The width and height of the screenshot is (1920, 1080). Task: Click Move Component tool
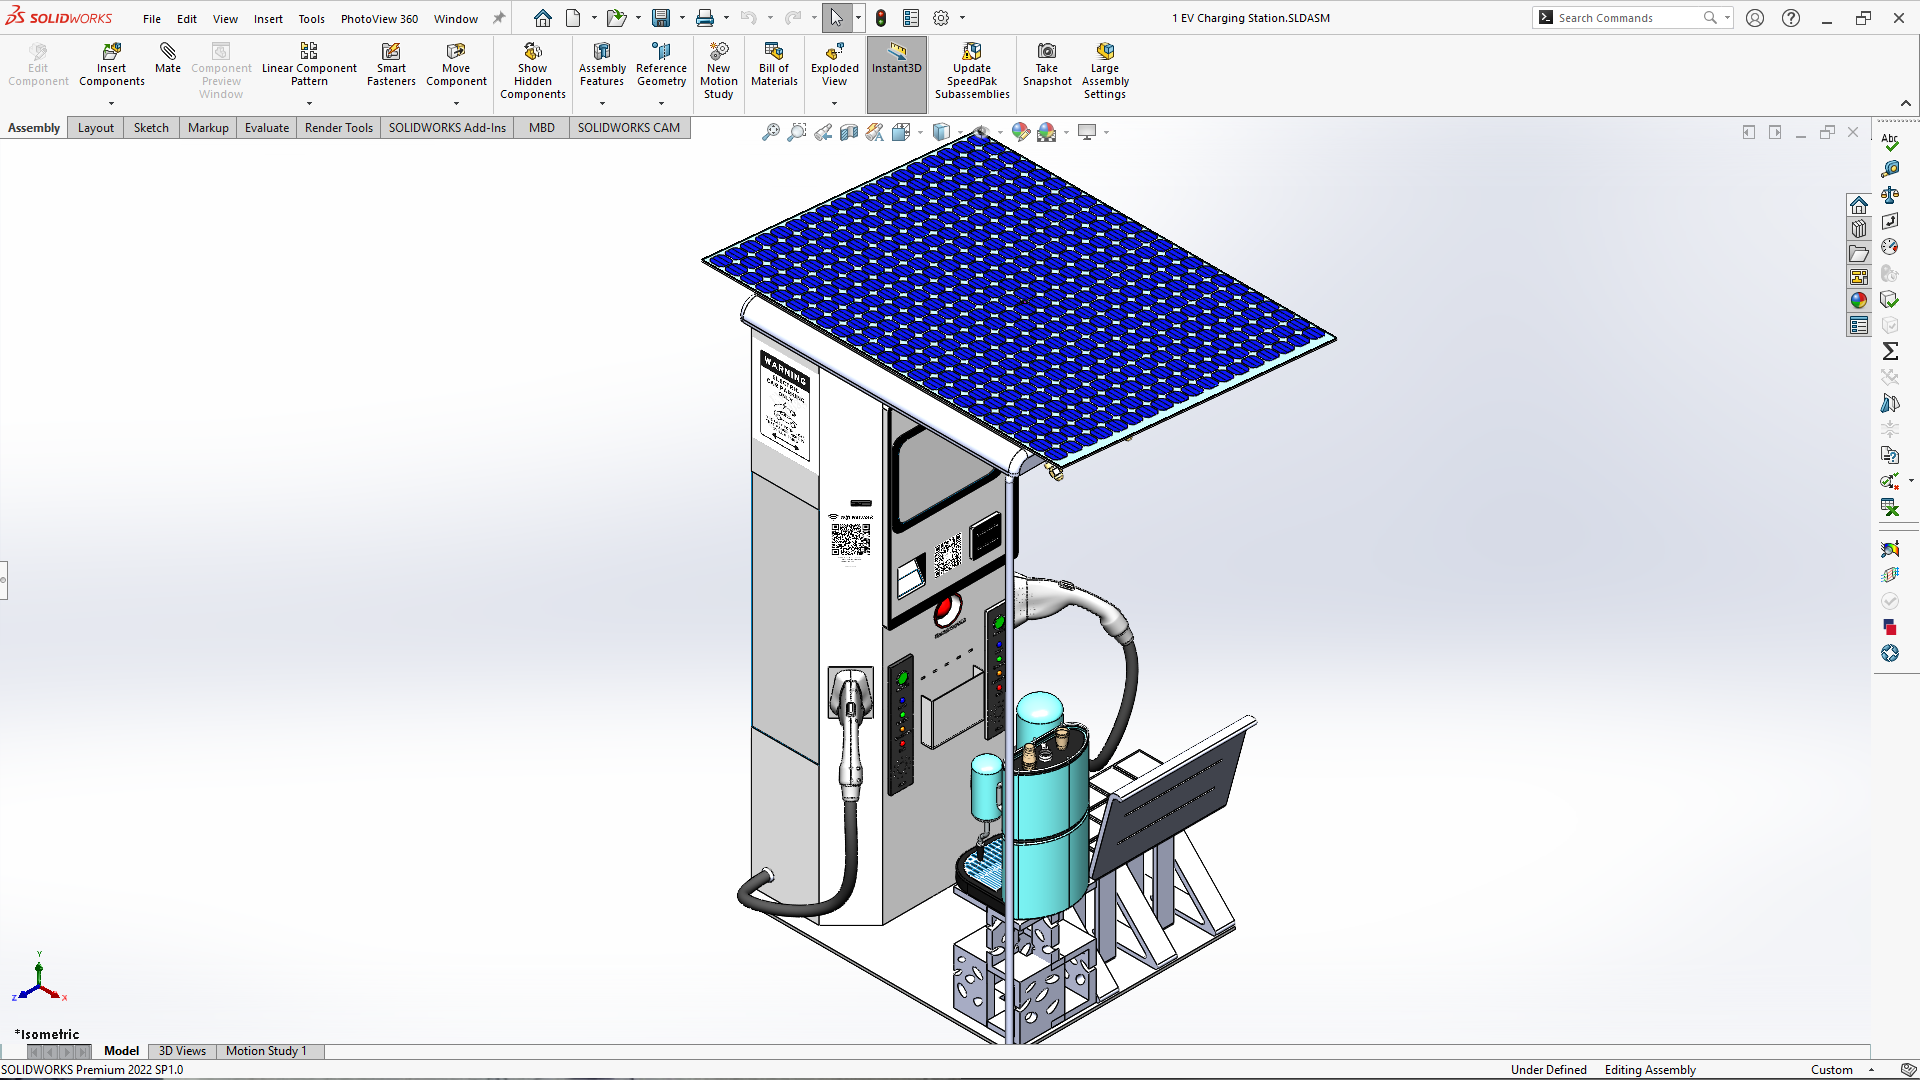point(456,64)
